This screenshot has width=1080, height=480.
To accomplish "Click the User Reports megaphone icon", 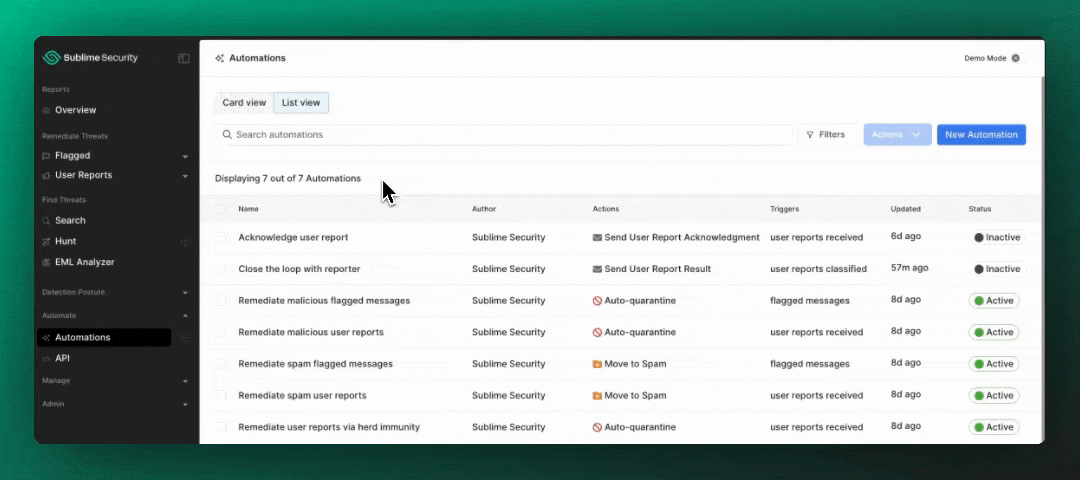I will point(46,176).
